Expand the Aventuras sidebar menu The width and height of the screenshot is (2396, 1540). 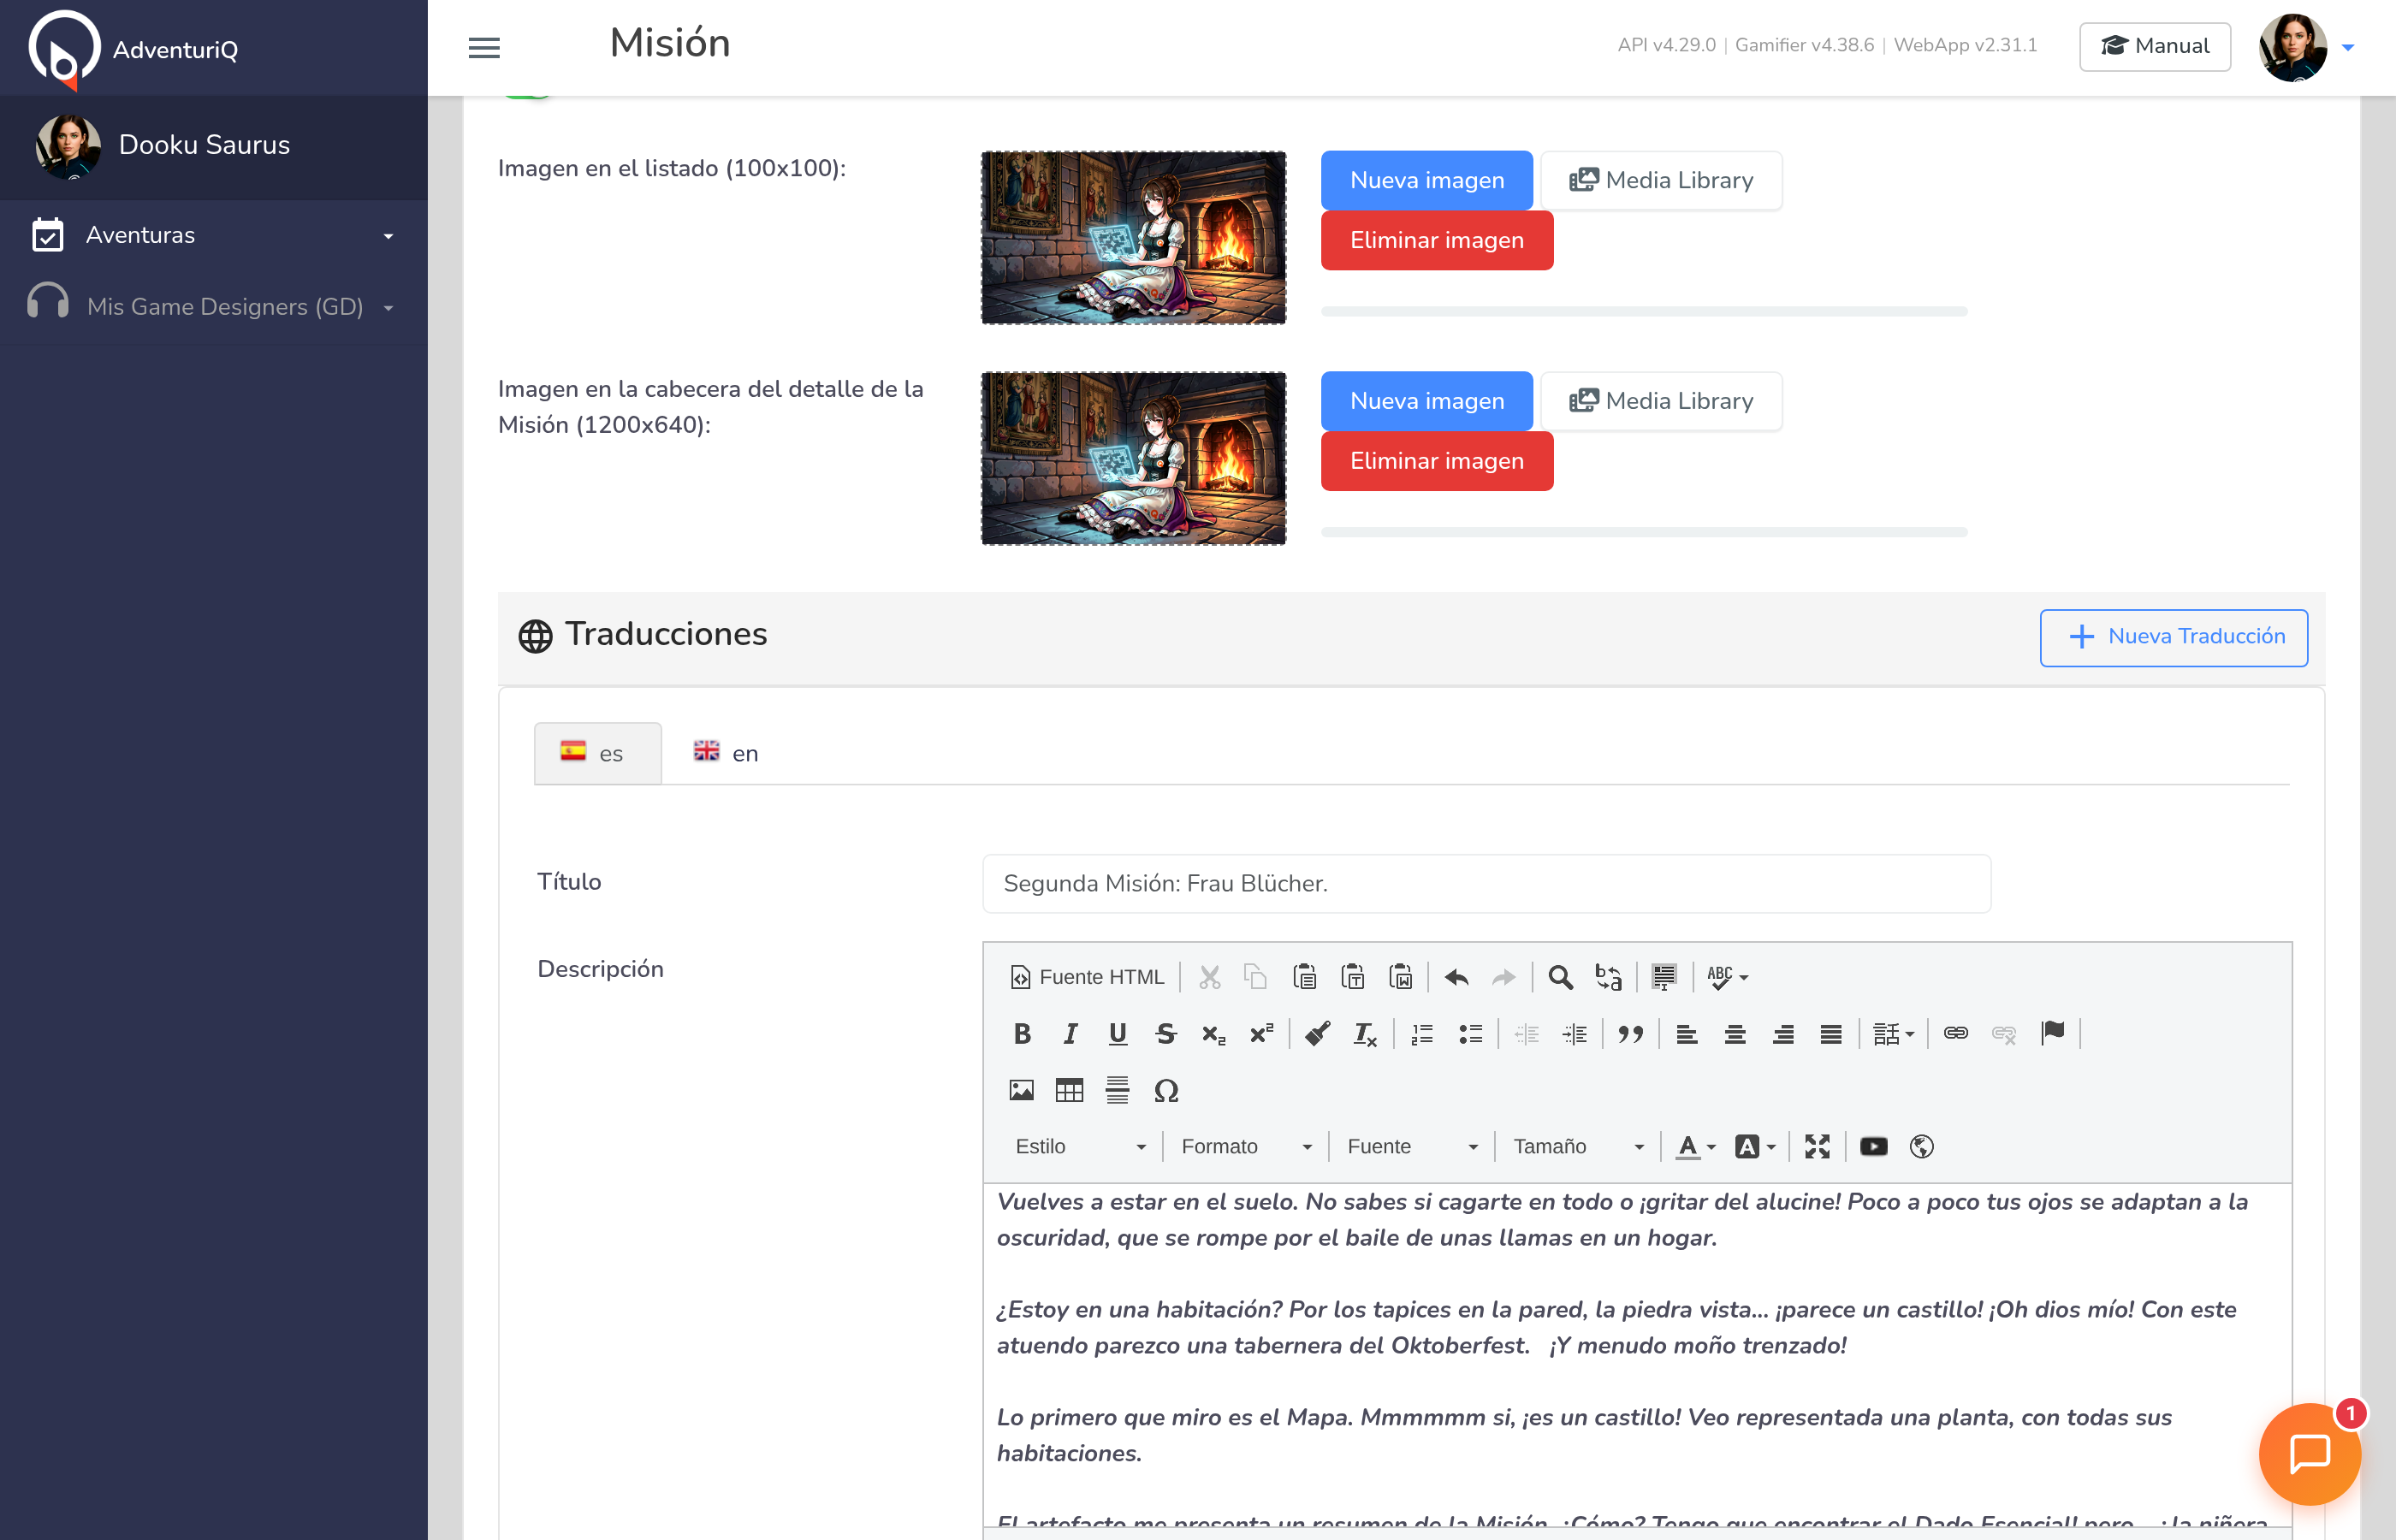pos(214,235)
